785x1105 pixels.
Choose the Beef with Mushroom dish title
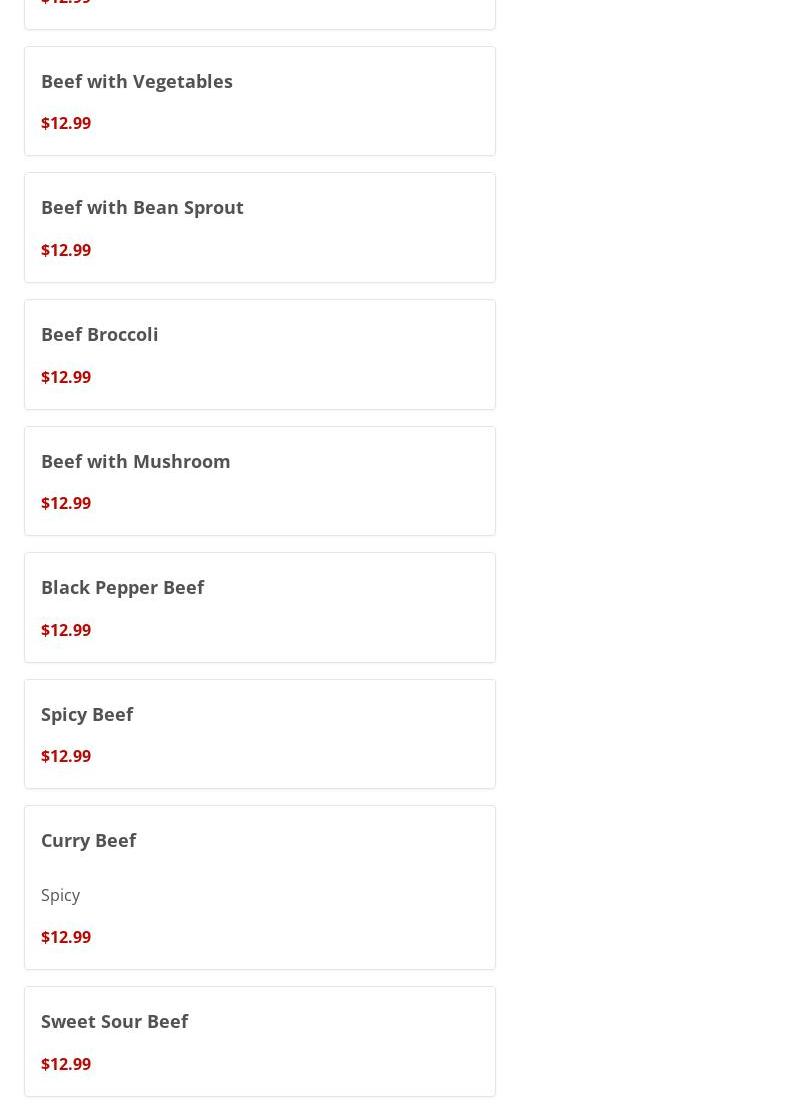(x=136, y=461)
